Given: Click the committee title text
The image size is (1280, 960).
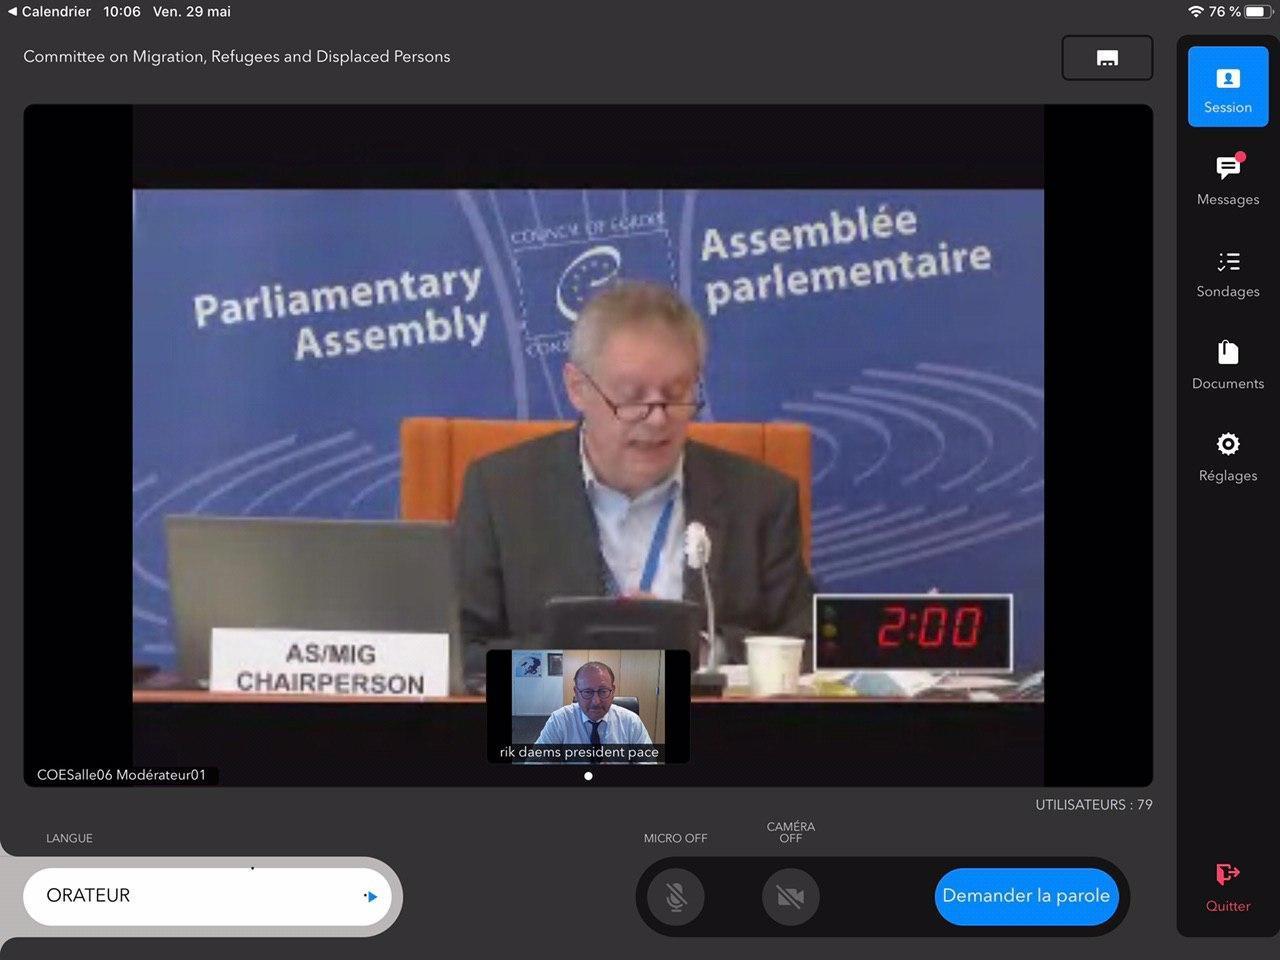Looking at the screenshot, I should click(x=237, y=57).
